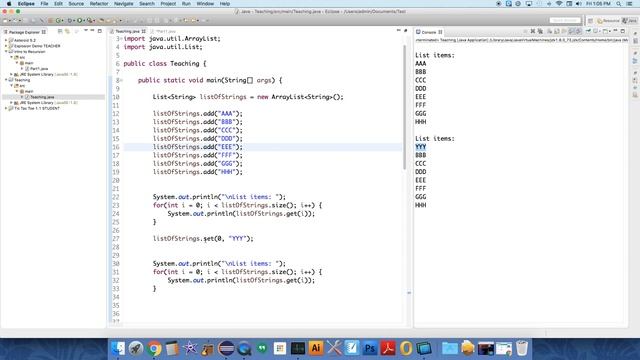
Task: Expand the Tic Tac Toe 1.1 STUDENT project
Action: click(x=6, y=109)
